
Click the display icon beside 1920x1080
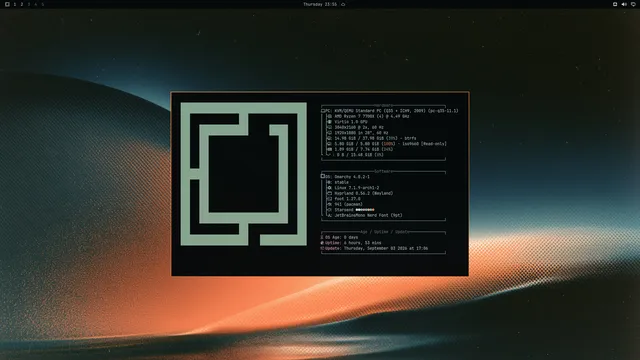330,133
